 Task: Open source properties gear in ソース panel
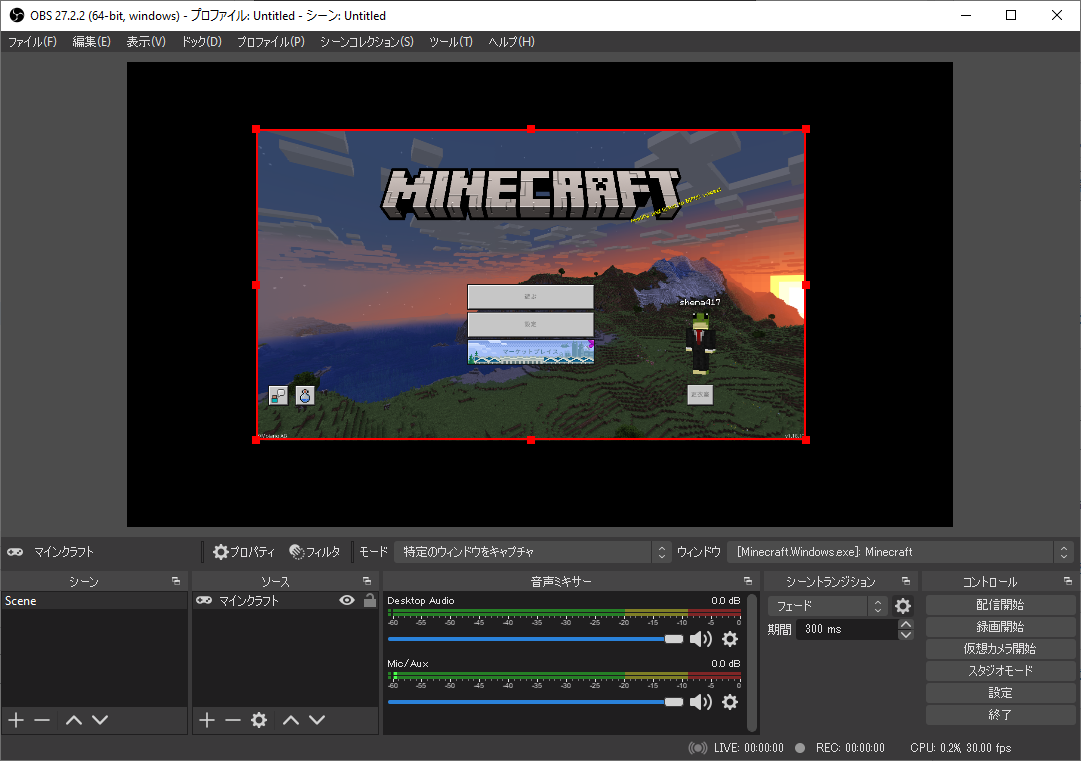point(259,720)
